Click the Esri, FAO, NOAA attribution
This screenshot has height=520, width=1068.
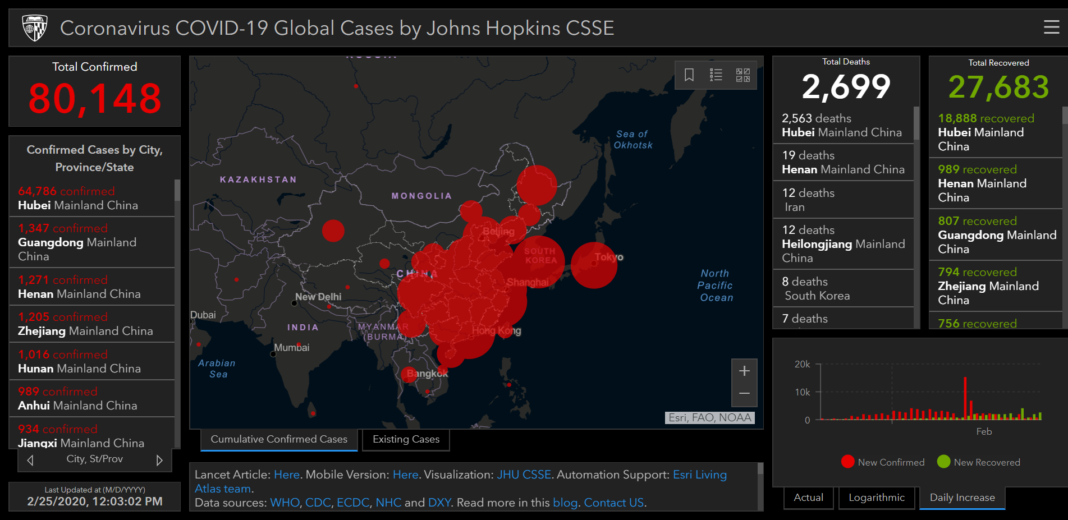pos(709,418)
